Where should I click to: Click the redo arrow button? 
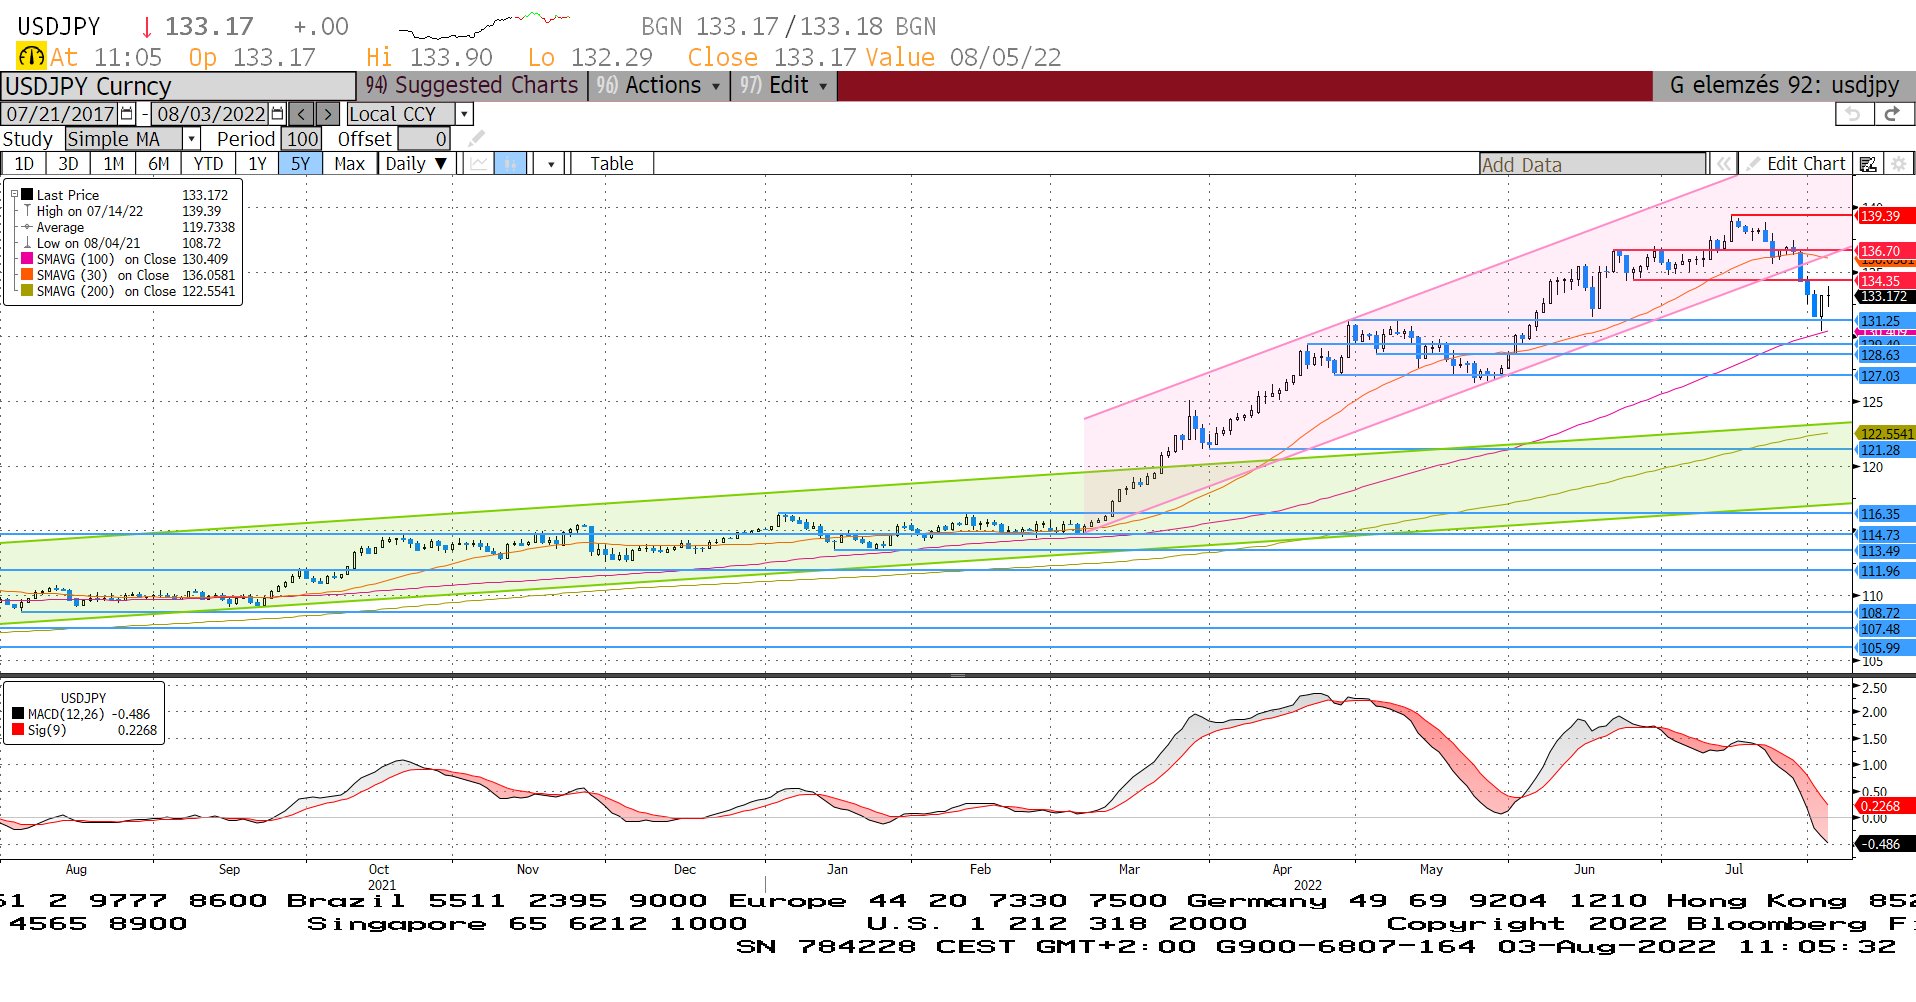point(1892,114)
